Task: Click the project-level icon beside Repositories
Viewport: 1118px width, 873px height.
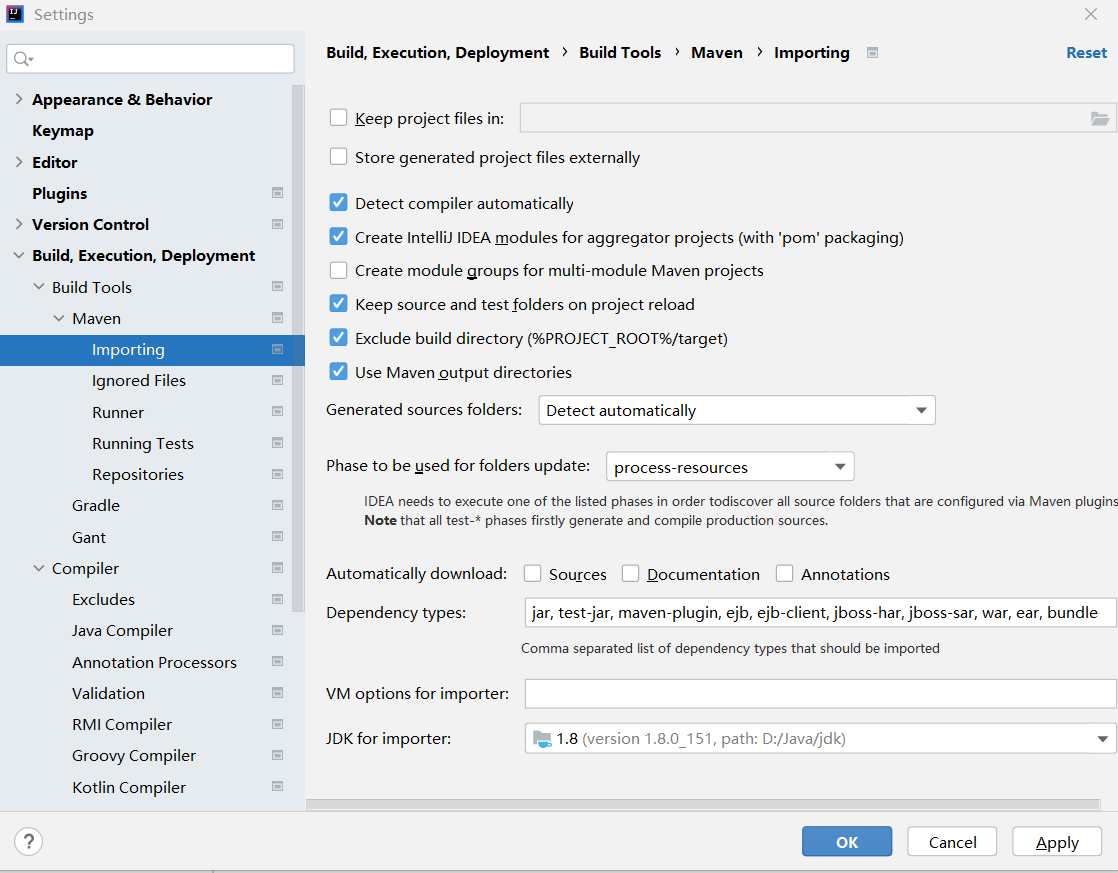Action: [277, 474]
